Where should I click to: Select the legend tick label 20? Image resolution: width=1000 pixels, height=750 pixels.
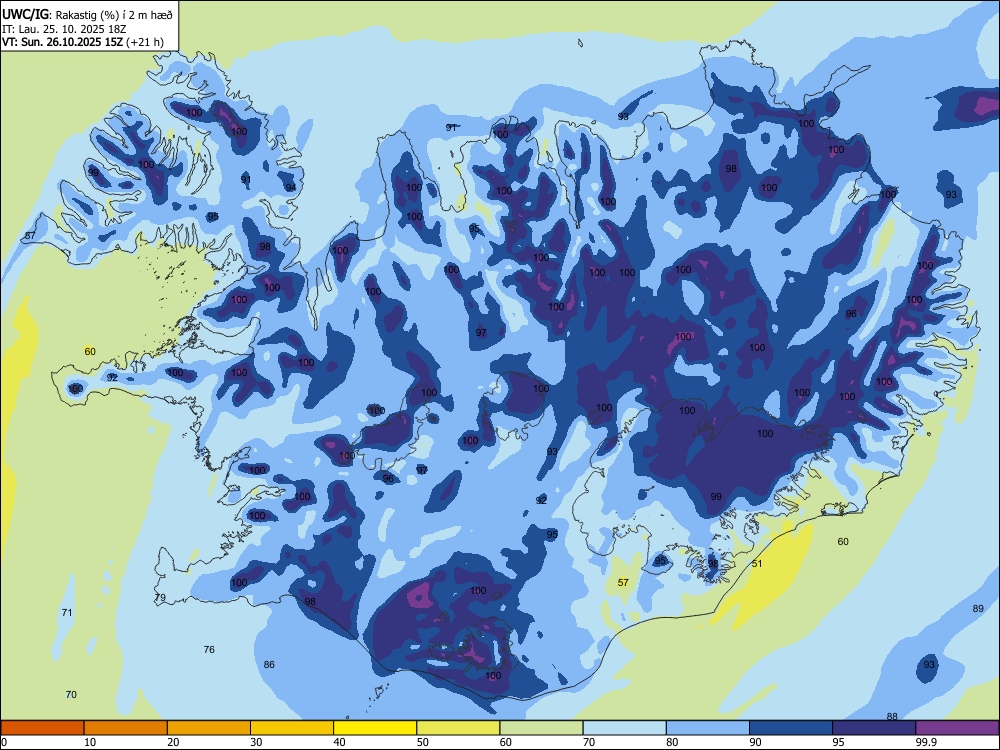pyautogui.click(x=173, y=742)
